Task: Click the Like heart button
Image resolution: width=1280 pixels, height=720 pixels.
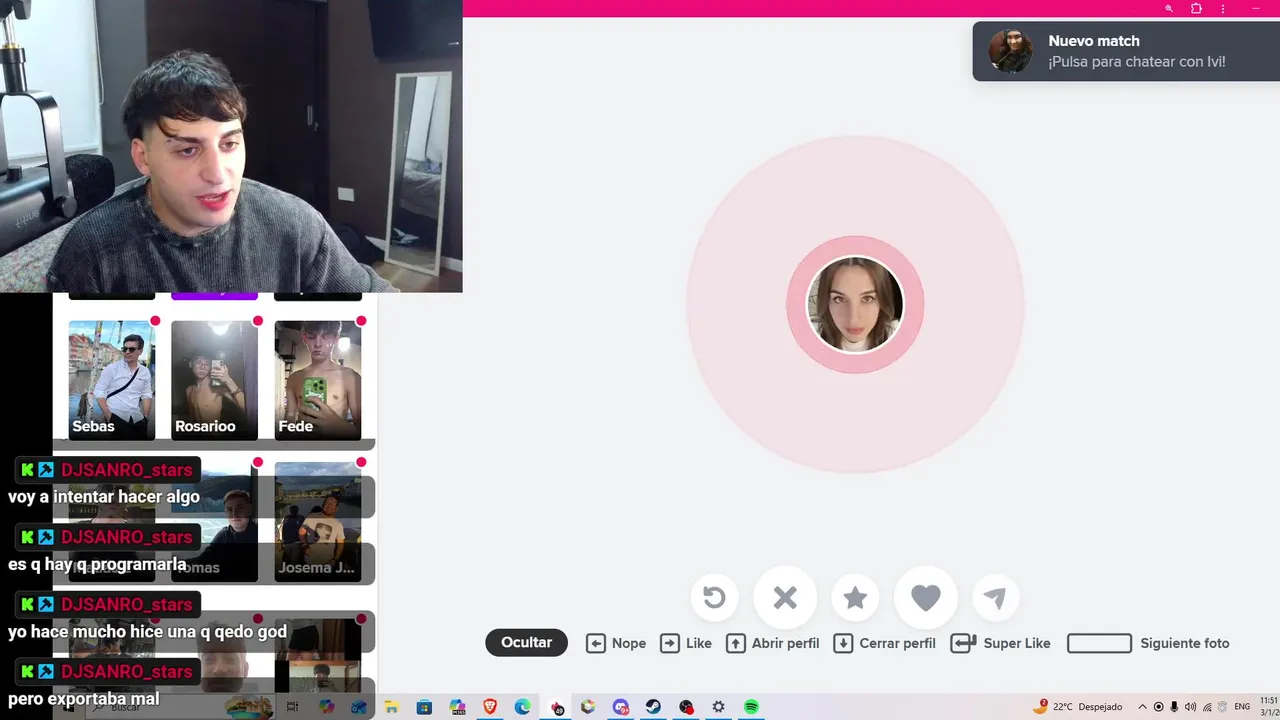Action: point(926,598)
